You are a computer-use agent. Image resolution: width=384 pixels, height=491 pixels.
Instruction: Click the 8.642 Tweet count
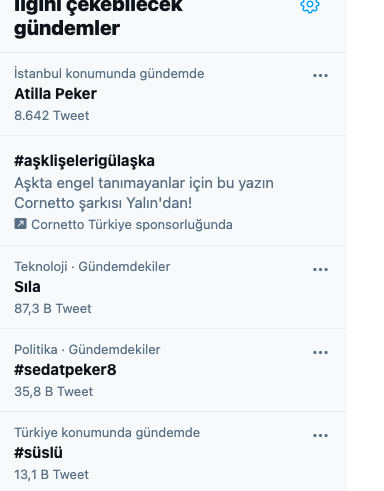point(52,116)
